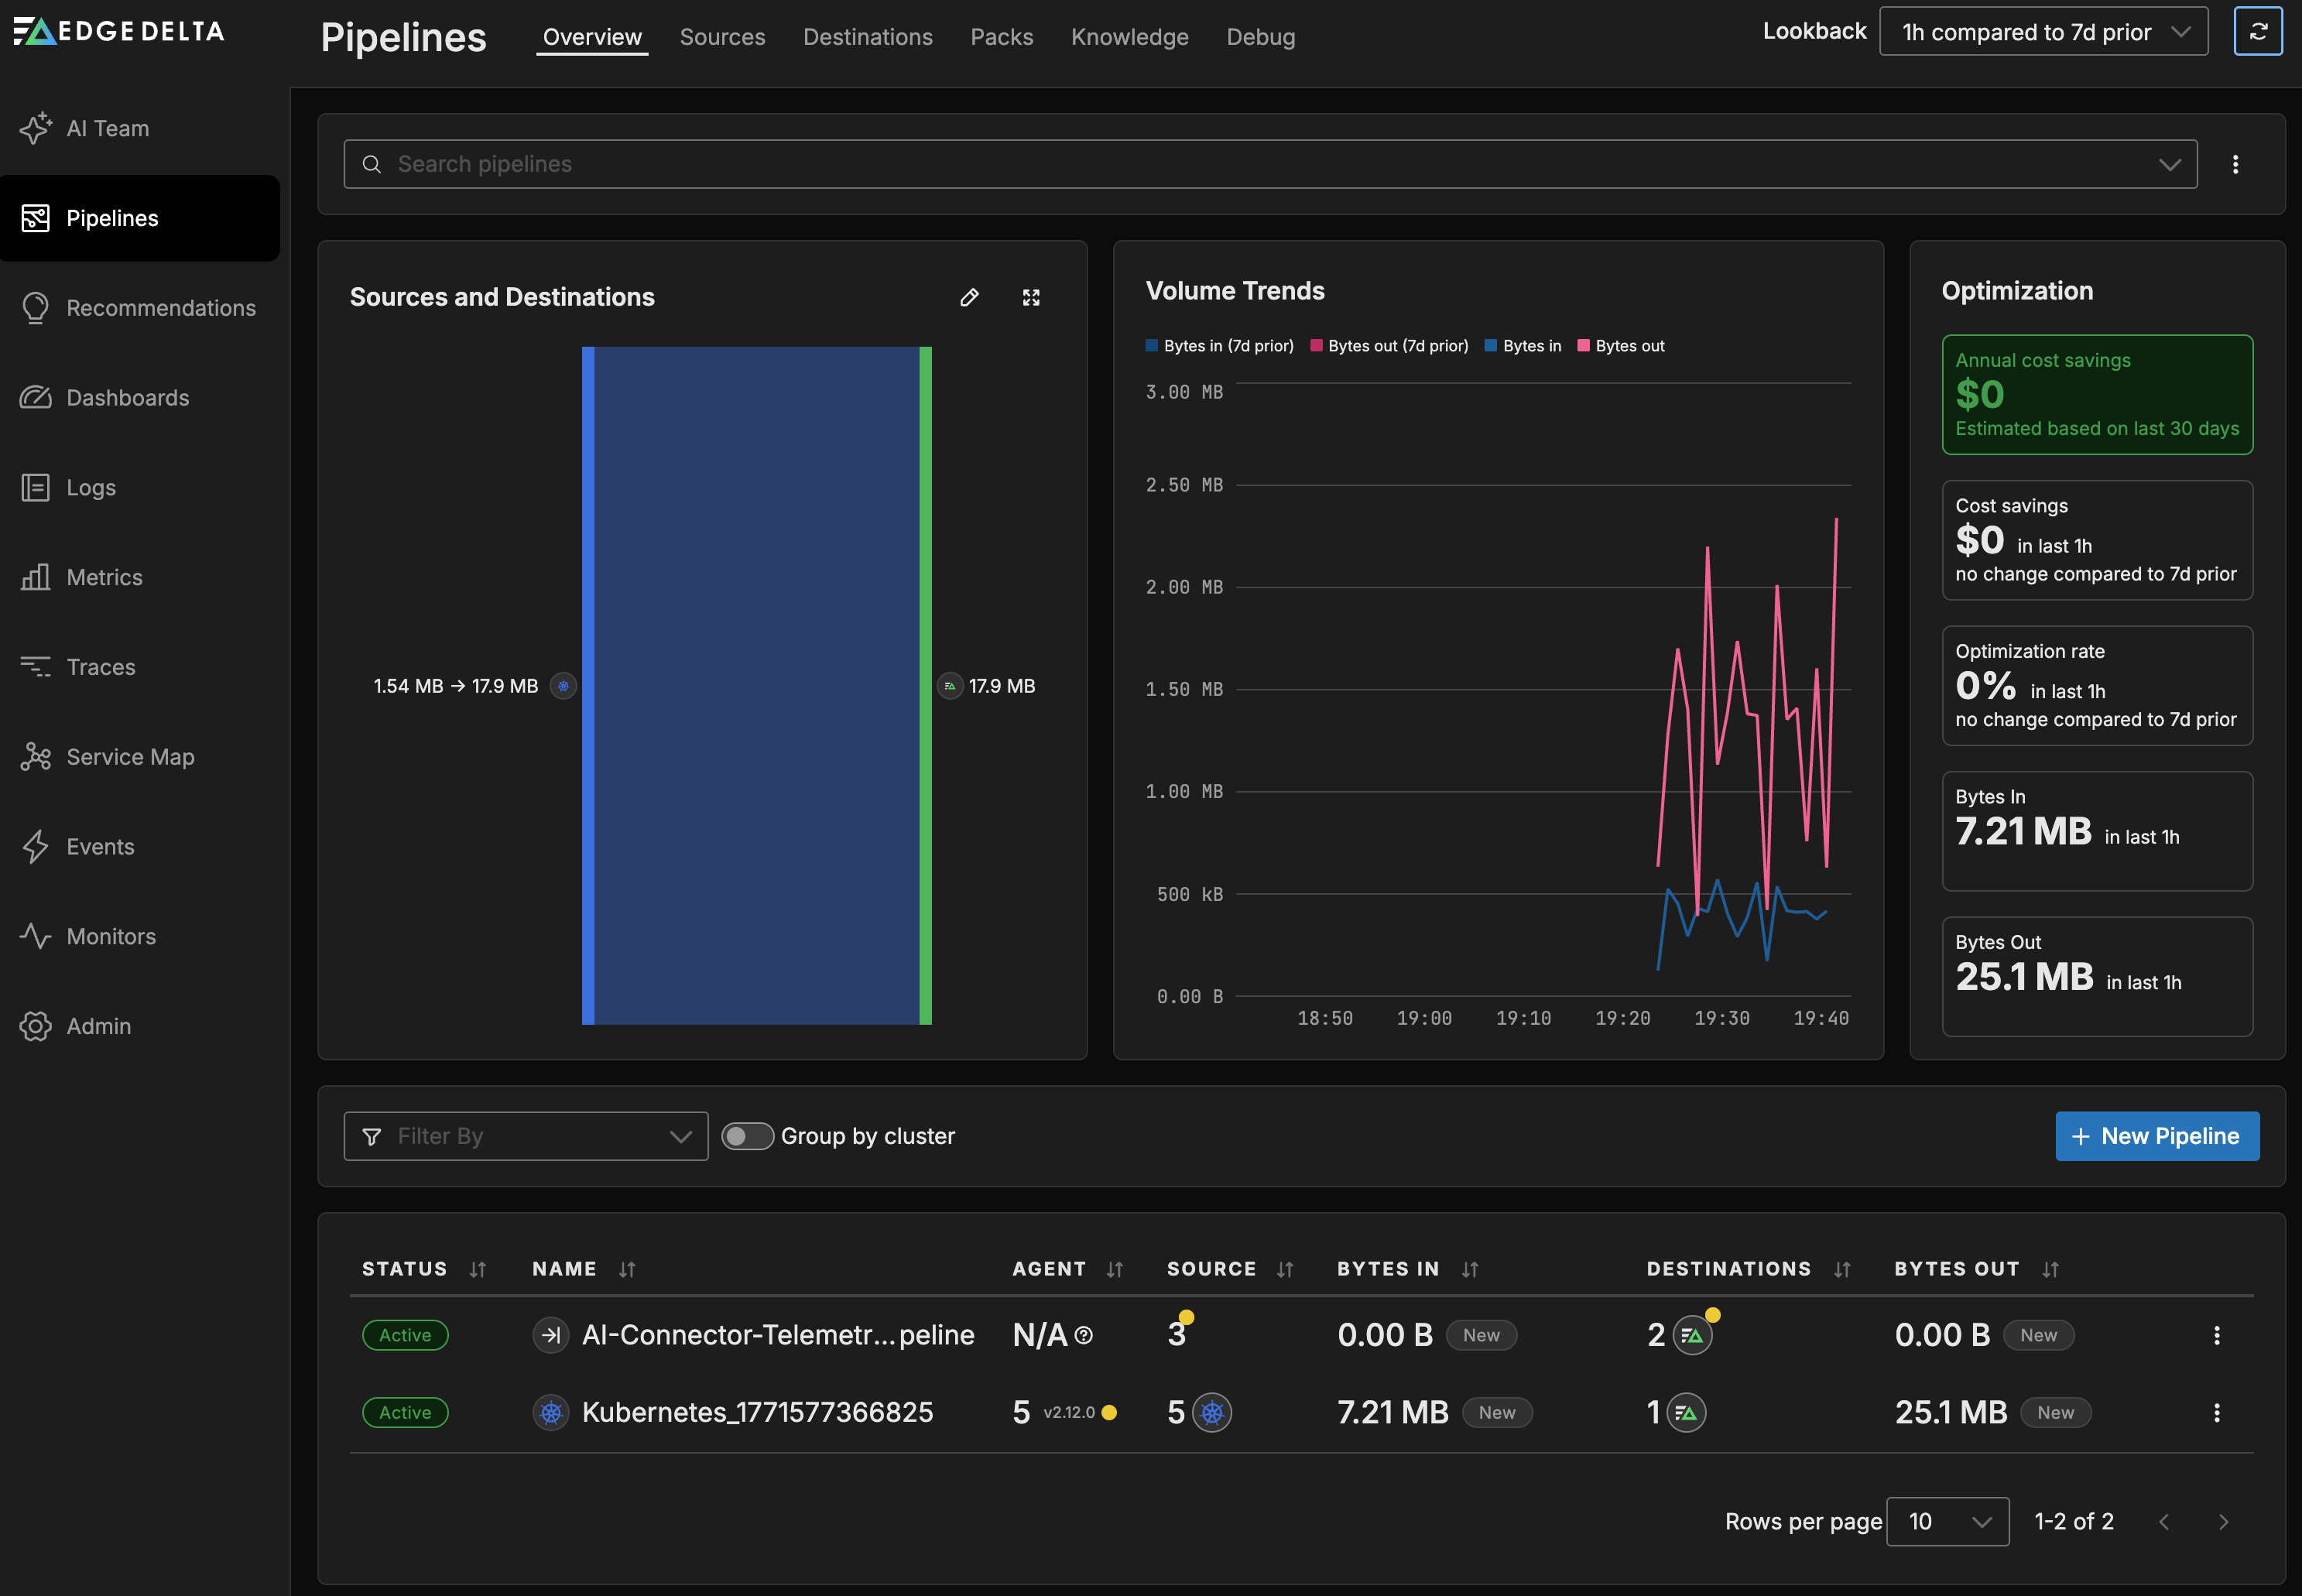Viewport: 2302px width, 1596px height.
Task: Open the Dashboards panel from the sidebar
Action: 127,397
